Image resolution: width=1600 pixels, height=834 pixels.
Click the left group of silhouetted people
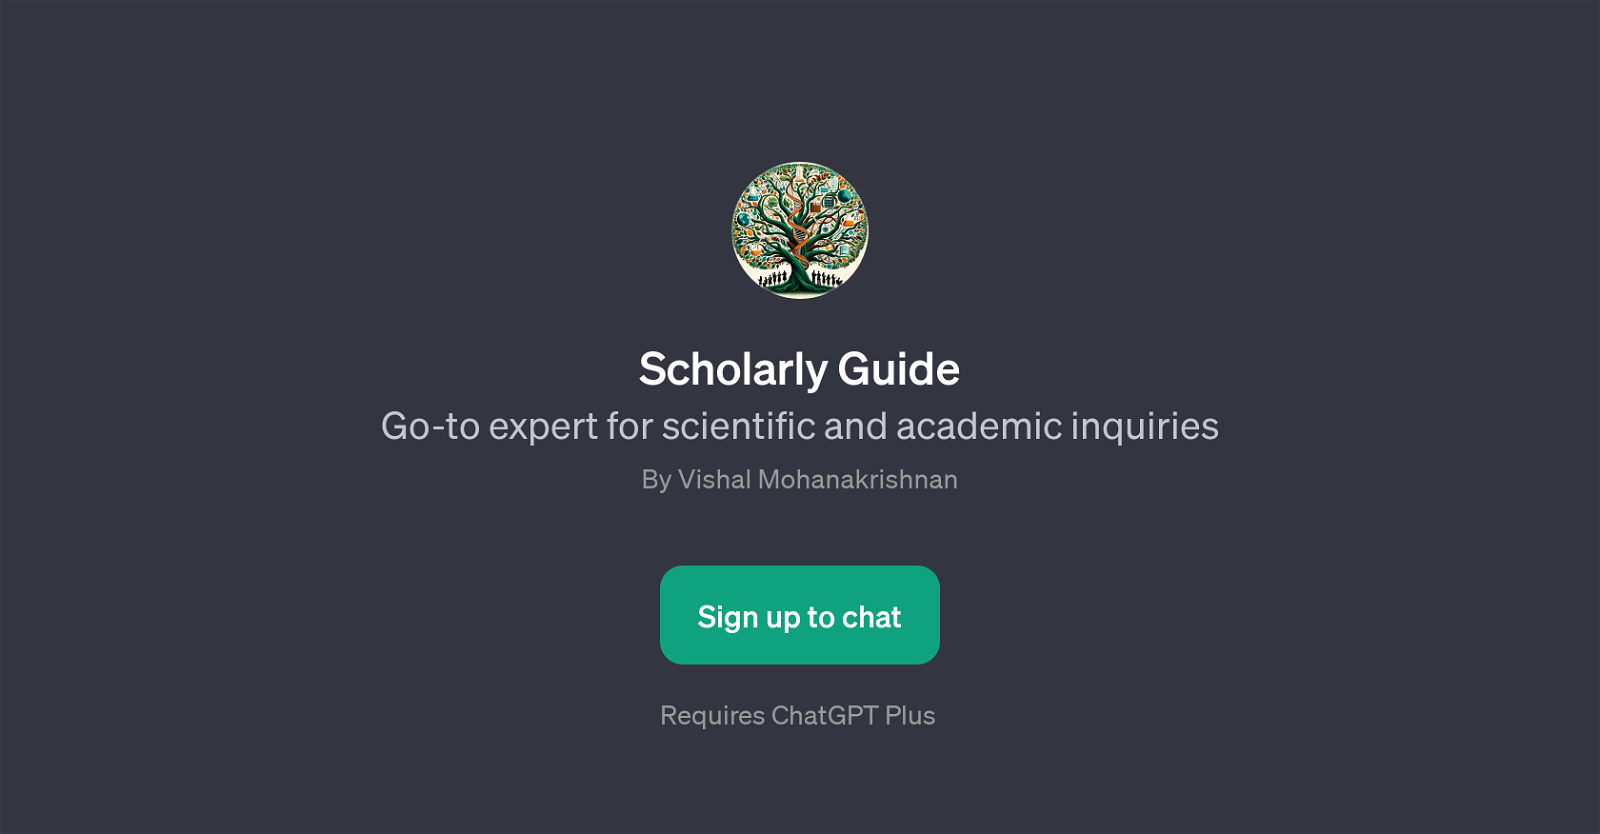pyautogui.click(x=774, y=277)
